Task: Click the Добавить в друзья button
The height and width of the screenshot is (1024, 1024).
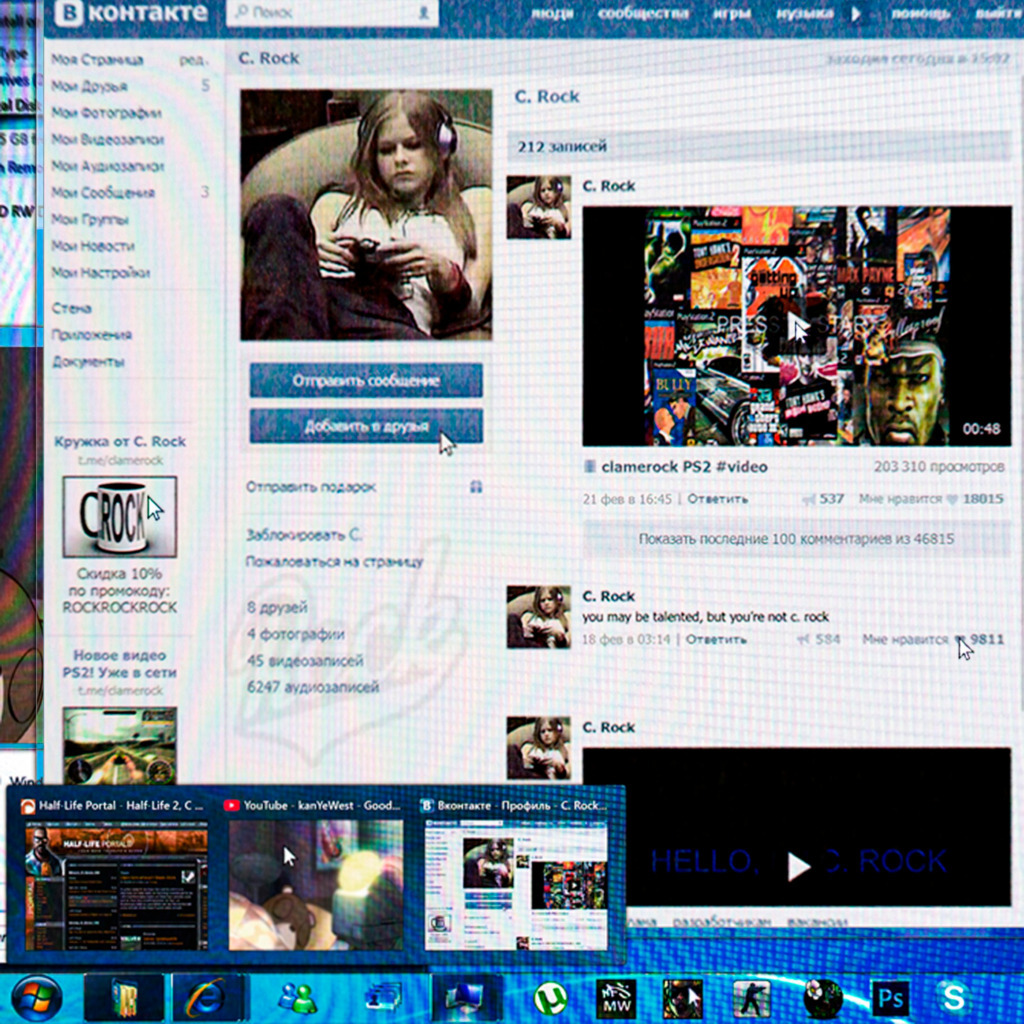Action: coord(366,426)
